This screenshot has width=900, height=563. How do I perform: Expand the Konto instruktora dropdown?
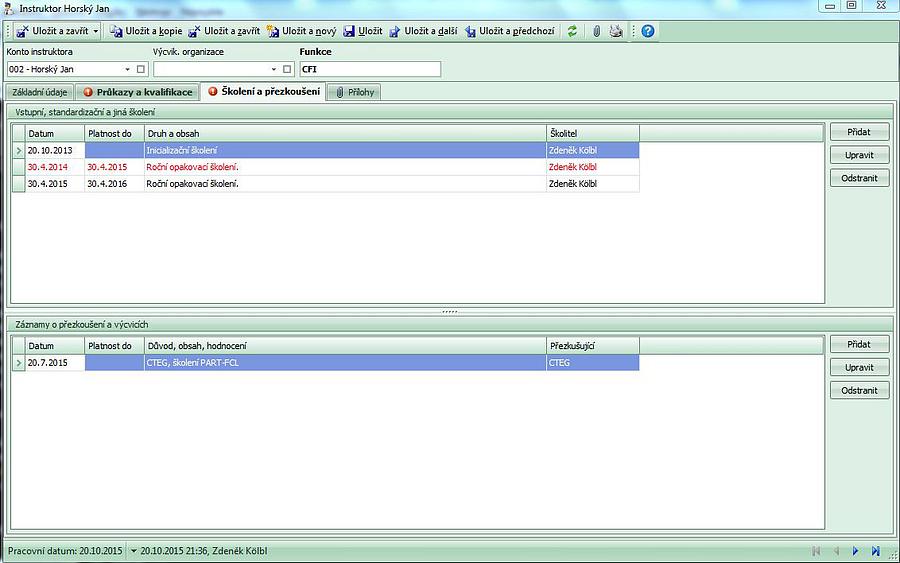127,69
